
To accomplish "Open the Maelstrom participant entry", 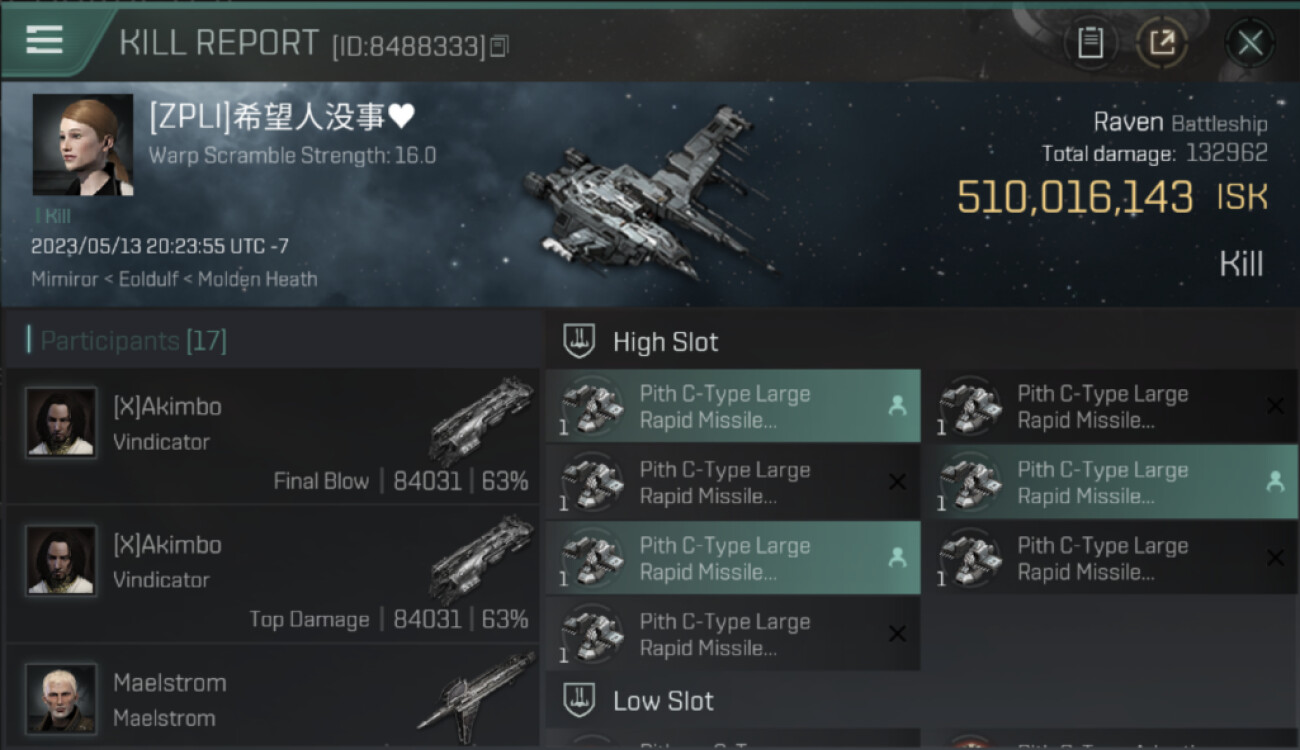I will [x=272, y=697].
